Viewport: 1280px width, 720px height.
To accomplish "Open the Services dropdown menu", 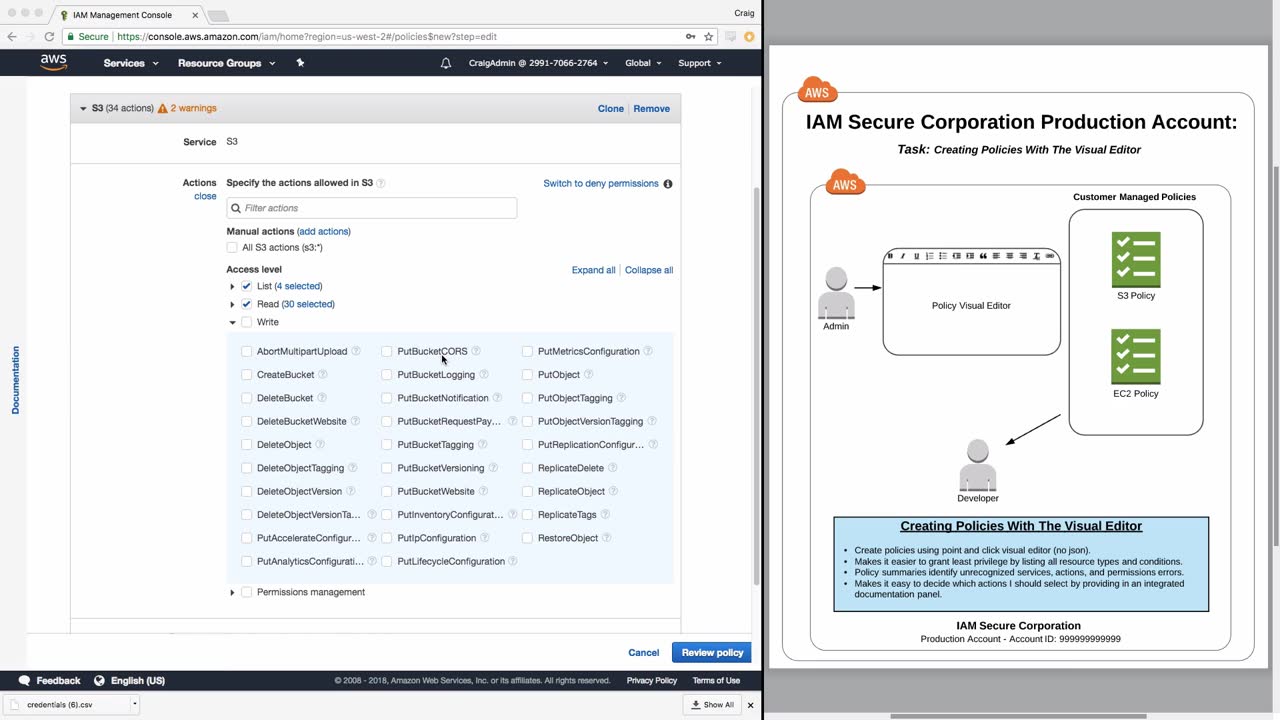I will point(131,63).
